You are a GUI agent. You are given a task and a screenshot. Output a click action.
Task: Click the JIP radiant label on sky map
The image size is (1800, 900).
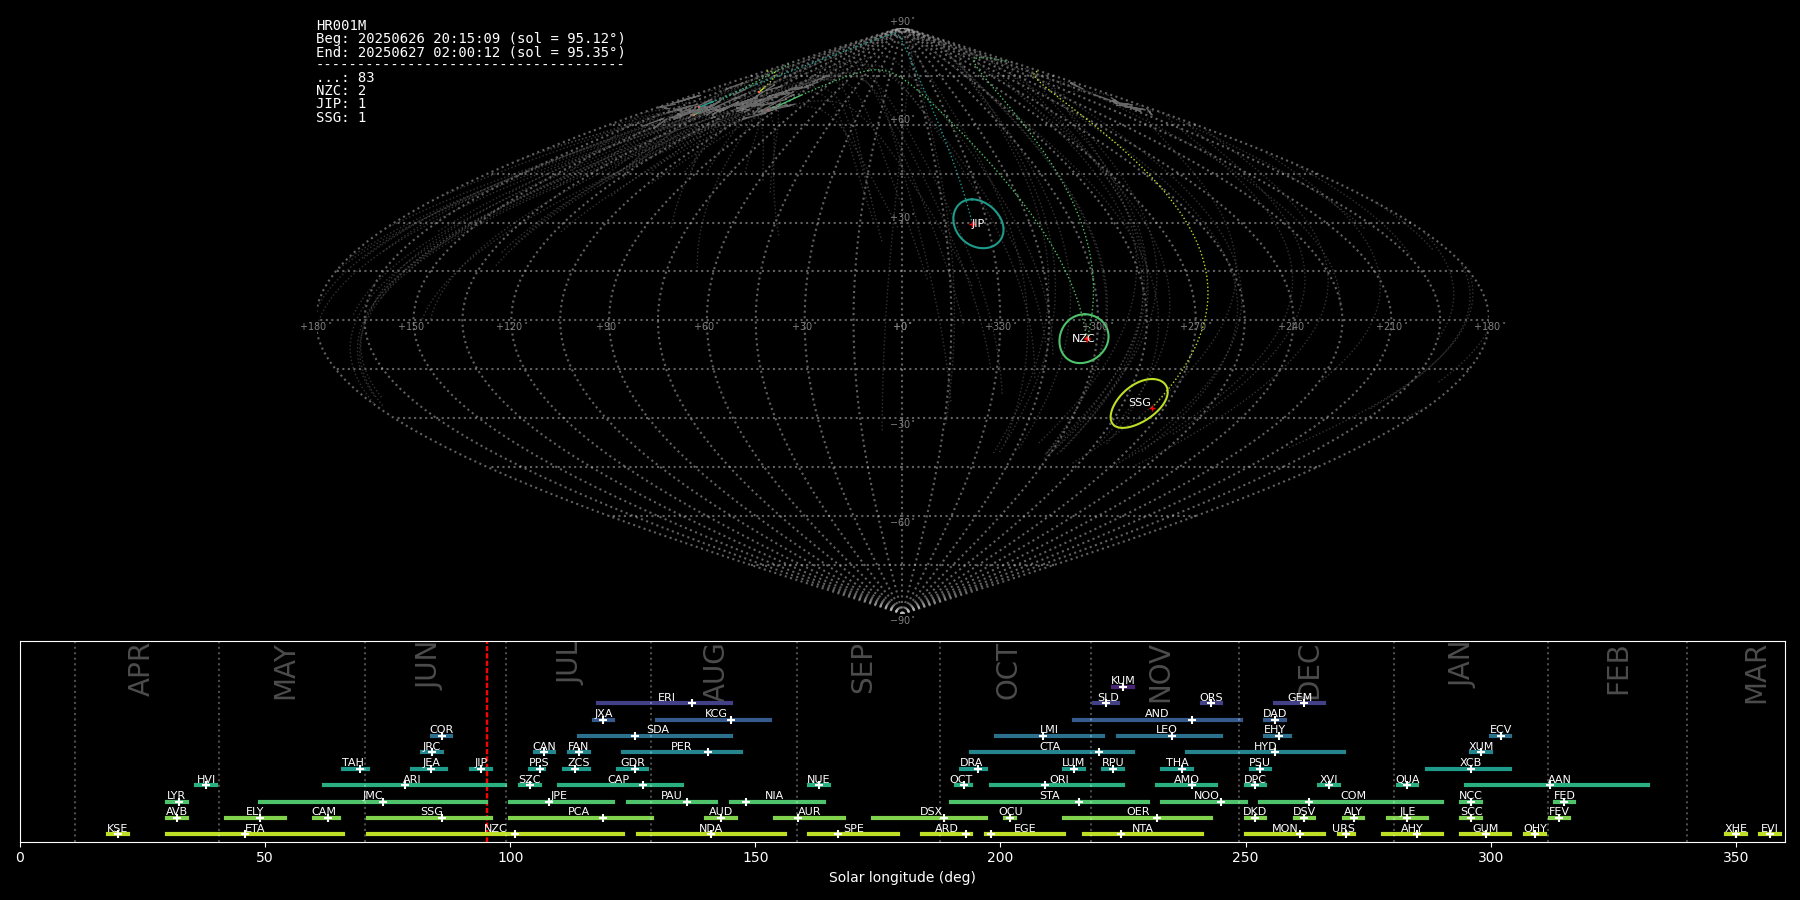(977, 224)
